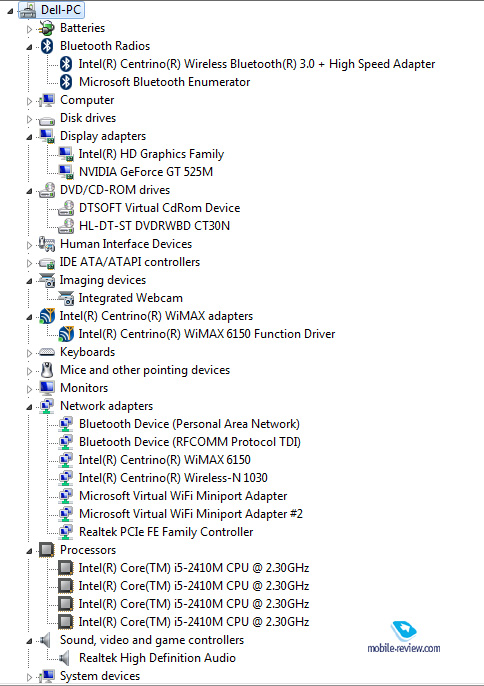This screenshot has width=484, height=686.
Task: Click the Mice and other pointing devices icon
Action: point(47,370)
